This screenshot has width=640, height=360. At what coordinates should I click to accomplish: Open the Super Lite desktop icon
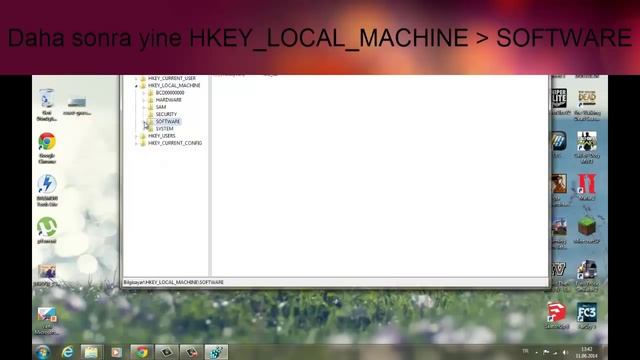(559, 101)
